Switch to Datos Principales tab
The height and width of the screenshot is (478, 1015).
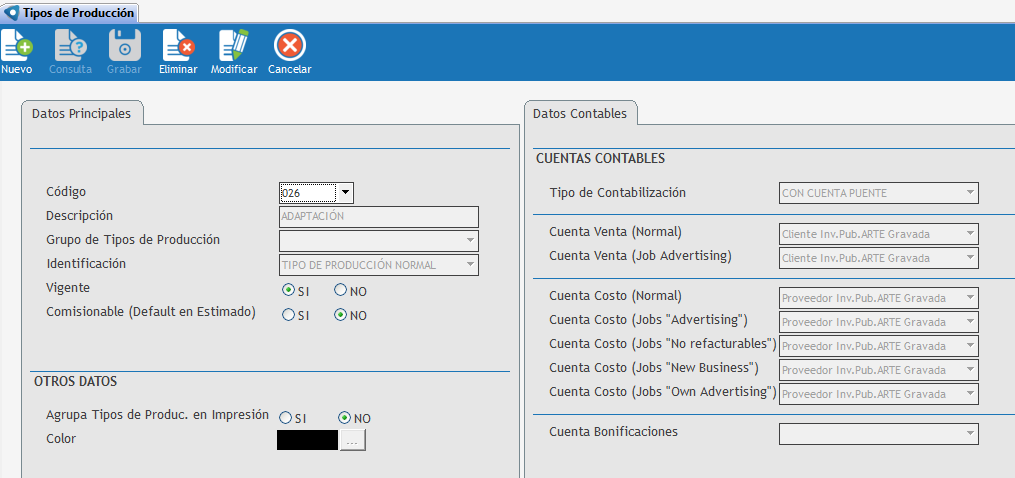(81, 114)
